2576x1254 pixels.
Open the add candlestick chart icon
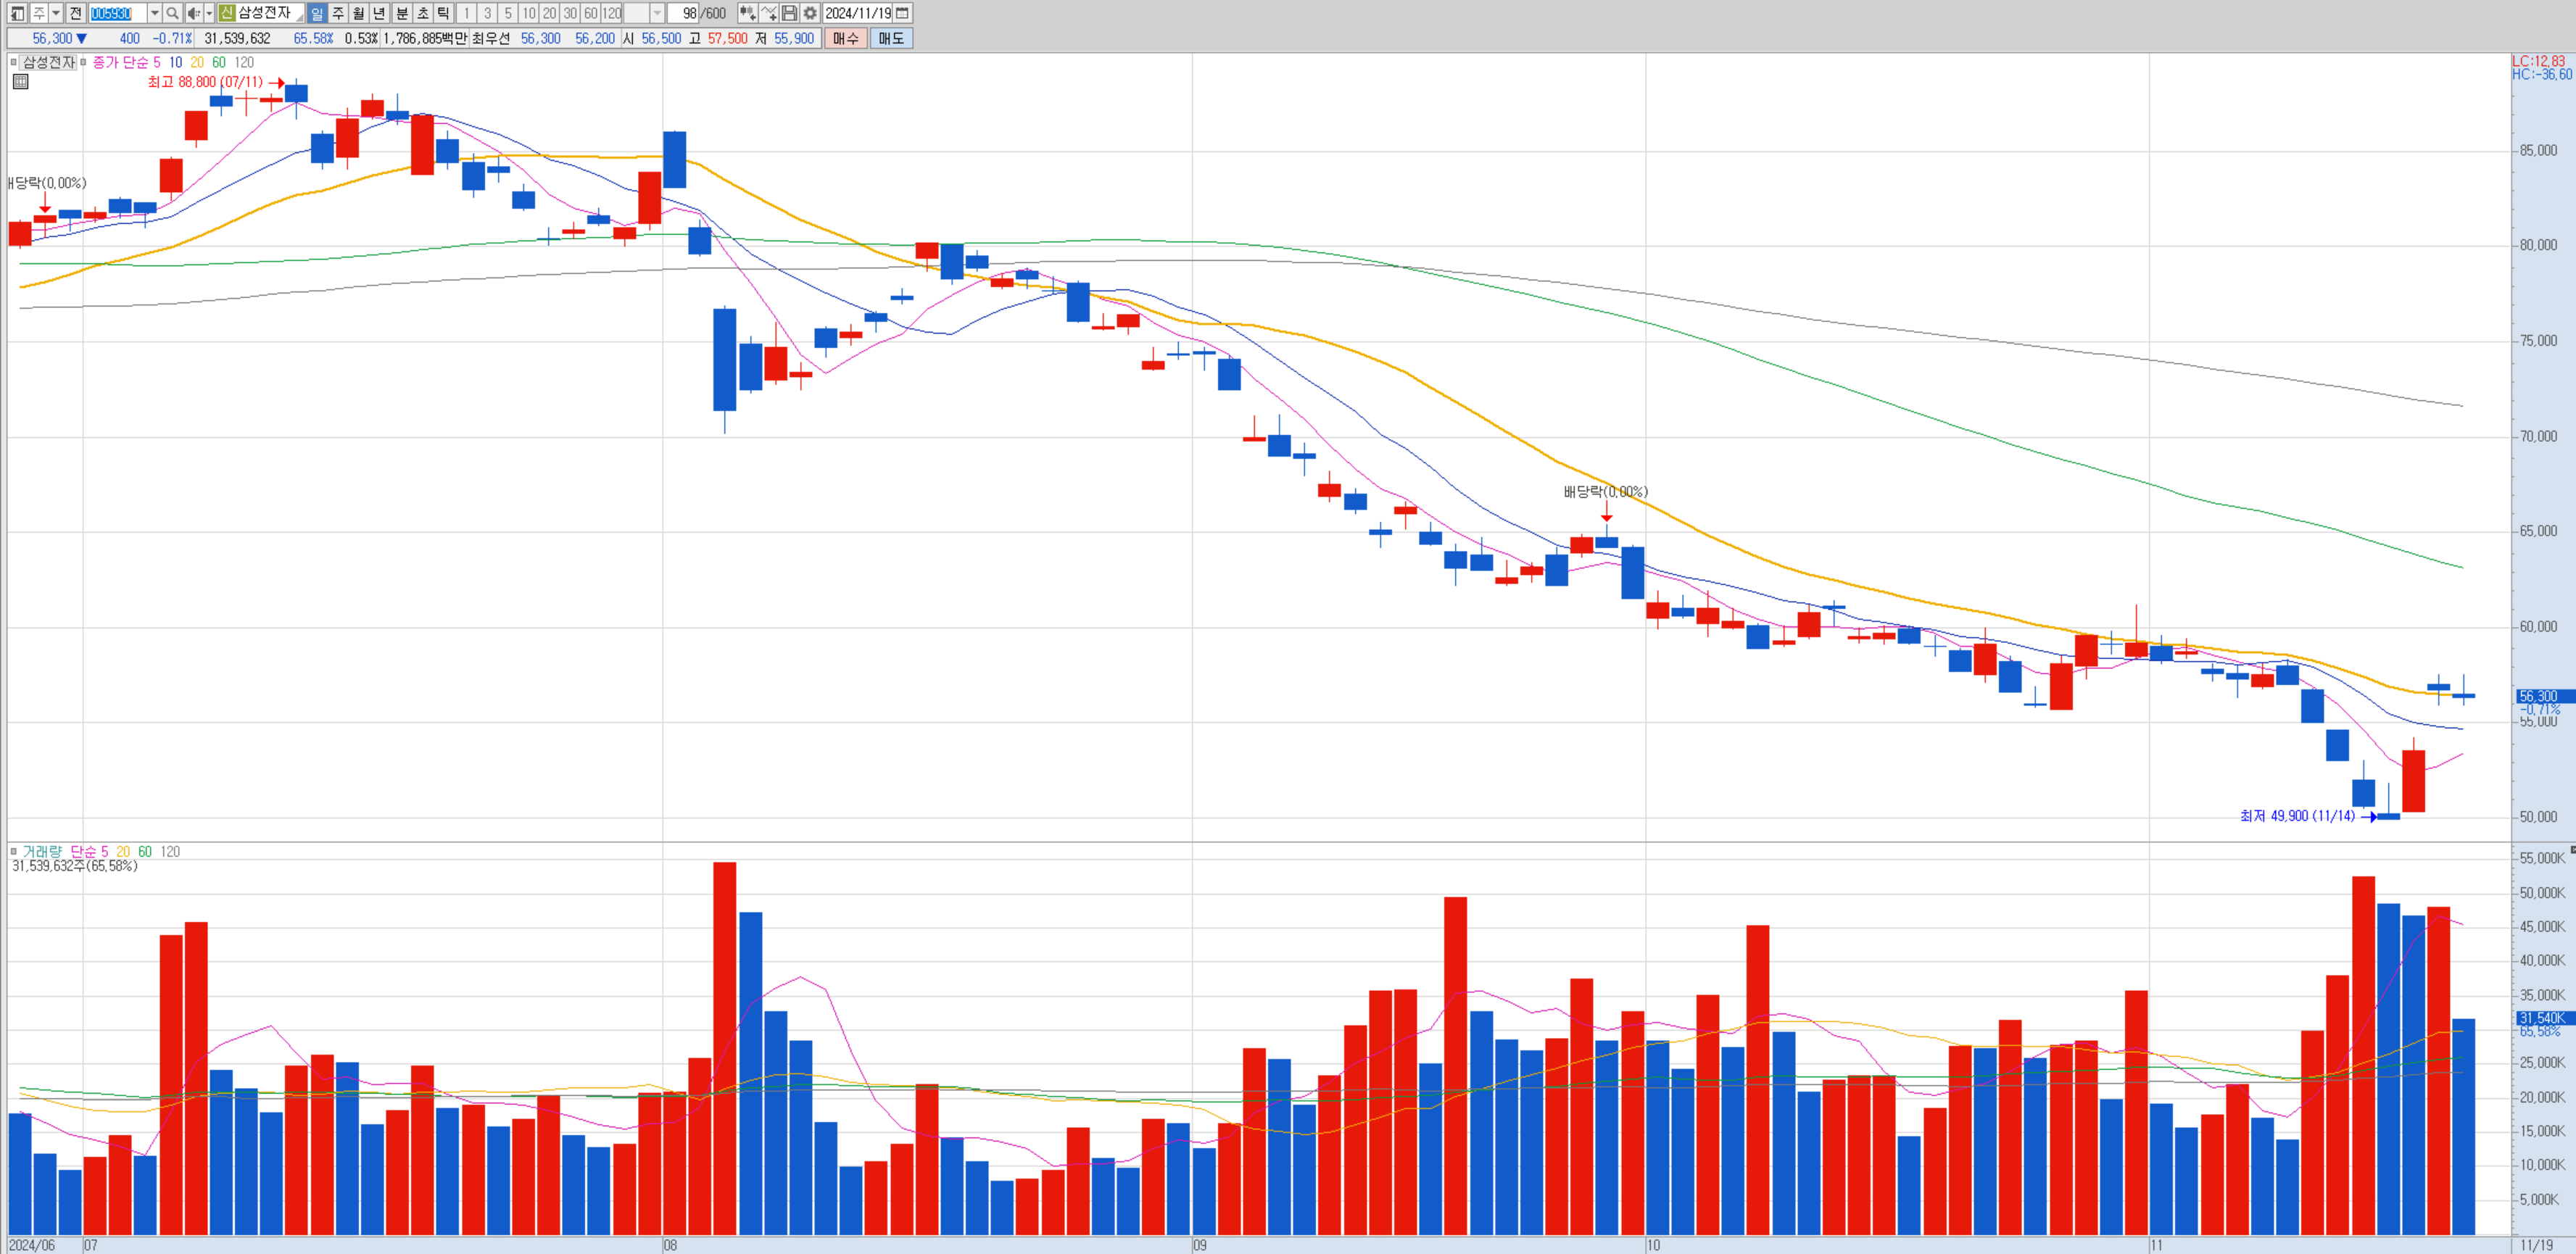747,13
